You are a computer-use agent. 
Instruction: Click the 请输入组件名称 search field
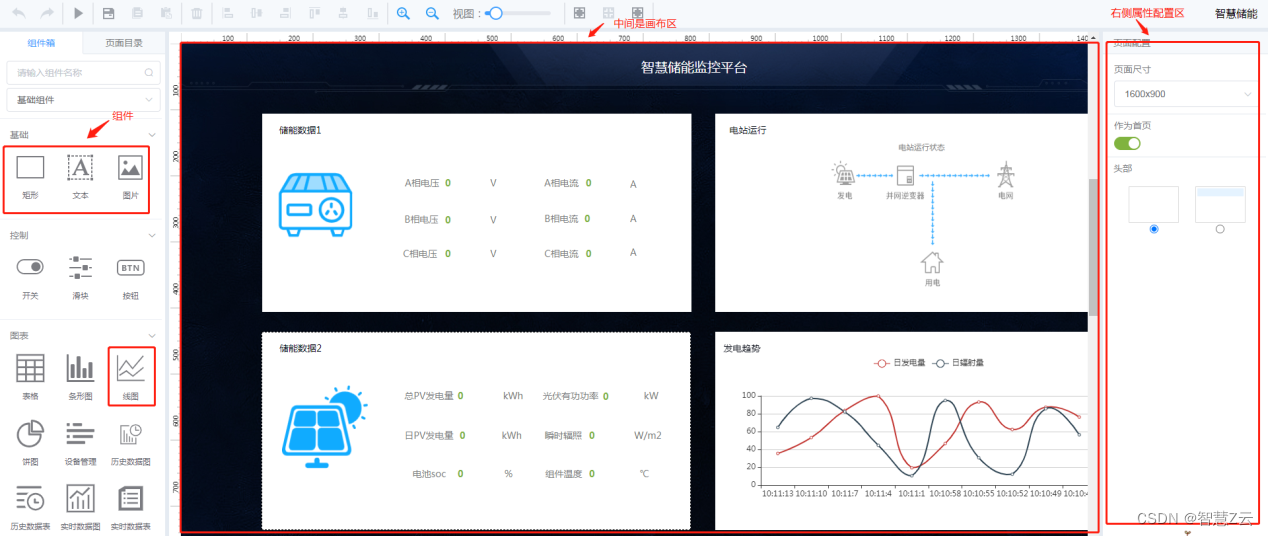tap(83, 72)
